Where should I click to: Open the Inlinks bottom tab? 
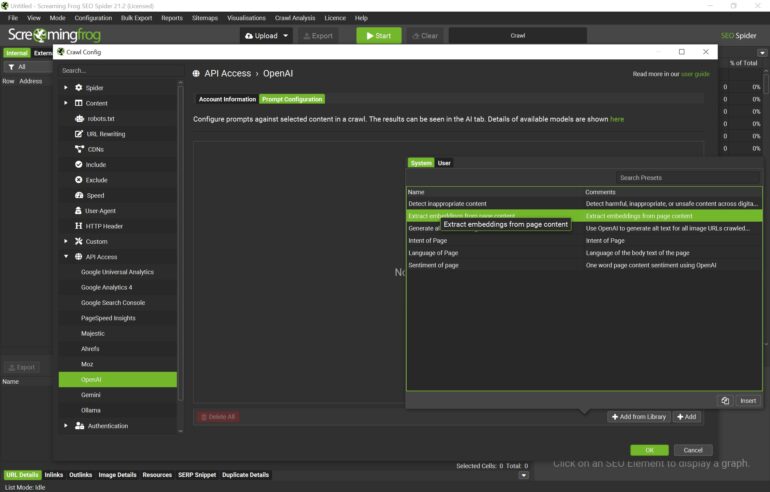54,475
